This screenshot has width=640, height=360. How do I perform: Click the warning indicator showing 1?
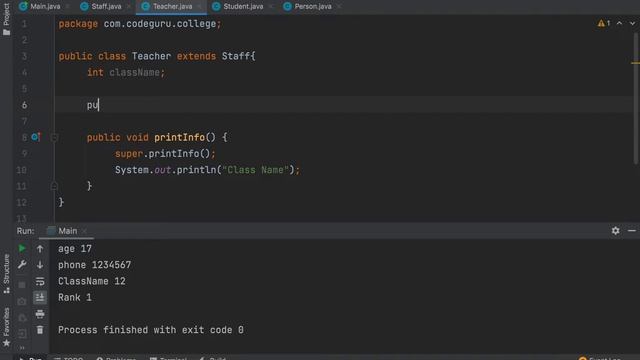click(604, 23)
